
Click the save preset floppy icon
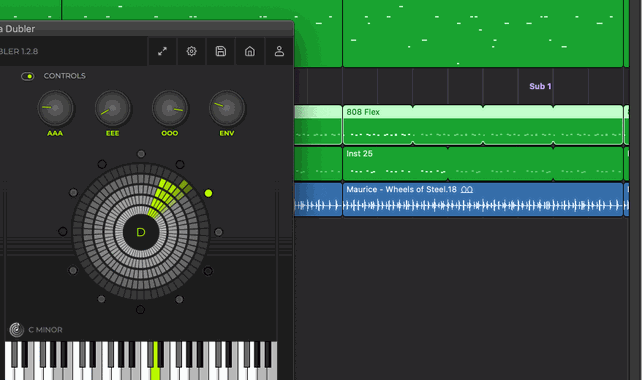[221, 51]
